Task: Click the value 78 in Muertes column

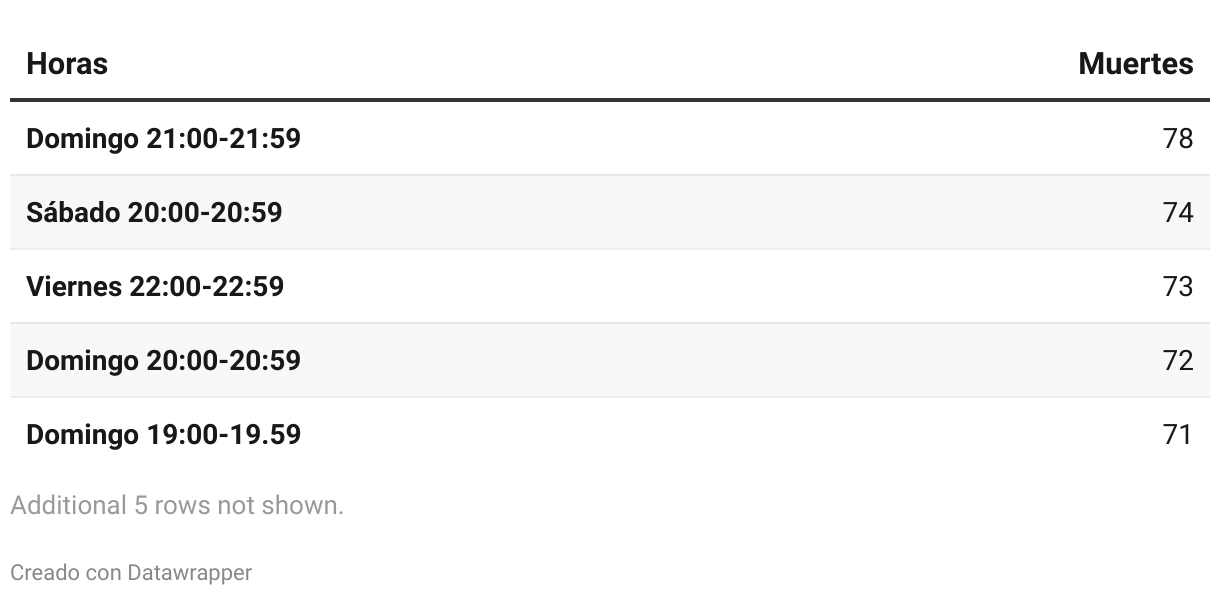Action: [x=1178, y=138]
